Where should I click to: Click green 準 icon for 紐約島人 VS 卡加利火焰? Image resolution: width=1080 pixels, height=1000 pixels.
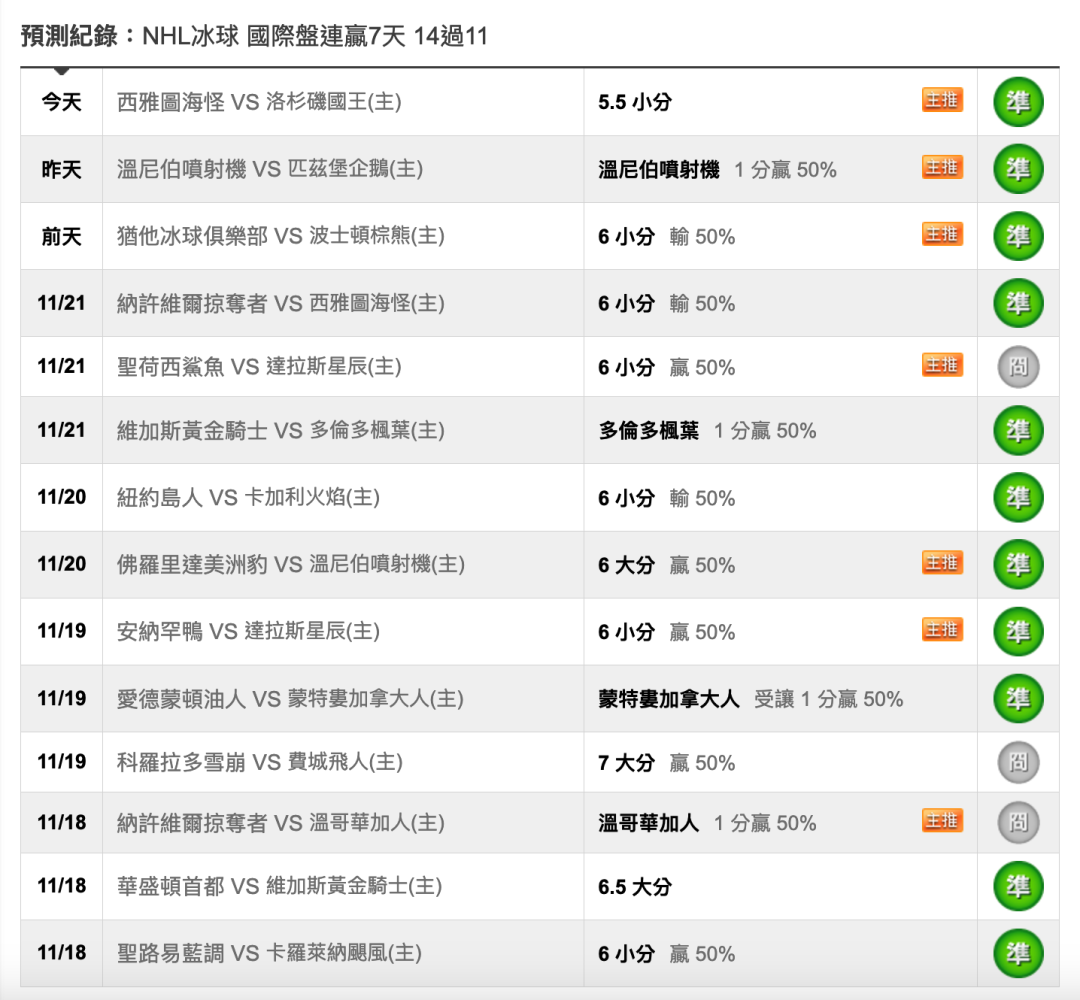pos(1018,497)
